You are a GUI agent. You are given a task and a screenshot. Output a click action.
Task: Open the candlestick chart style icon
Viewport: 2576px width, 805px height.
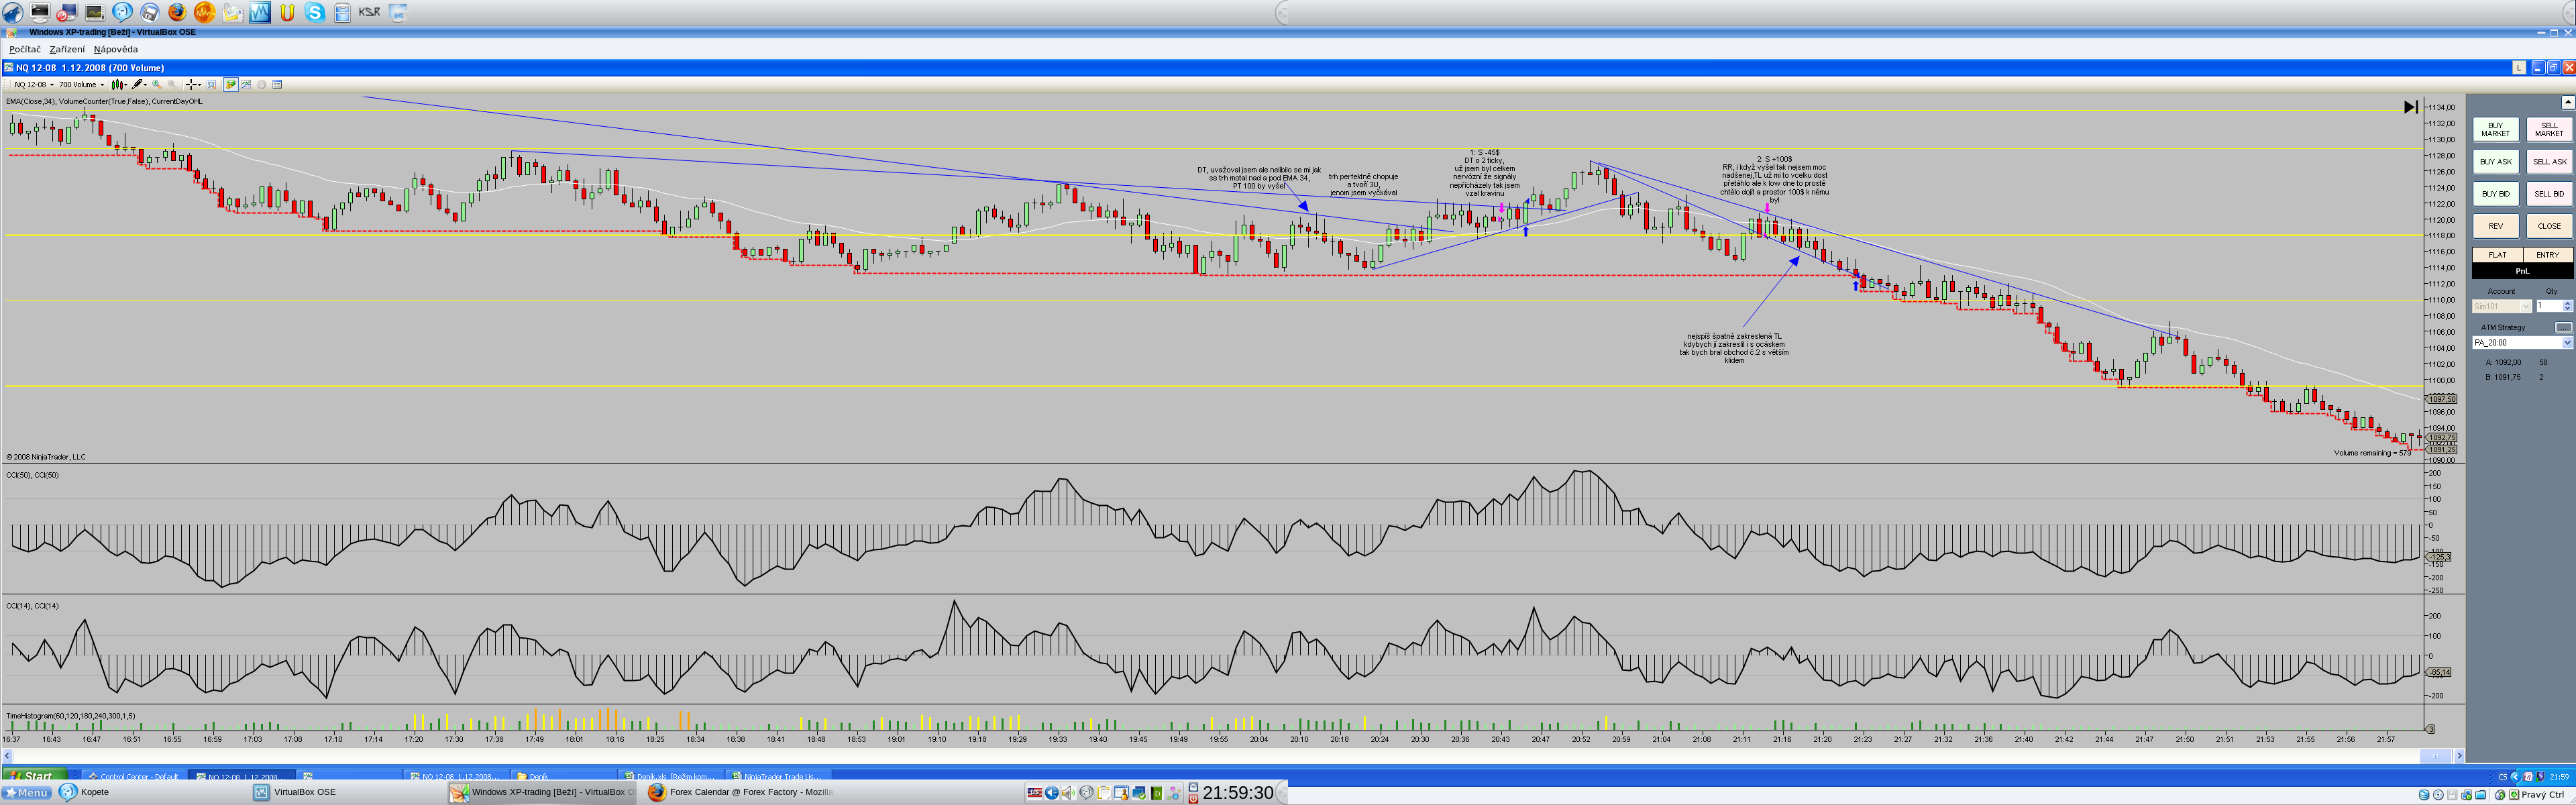pyautogui.click(x=117, y=85)
